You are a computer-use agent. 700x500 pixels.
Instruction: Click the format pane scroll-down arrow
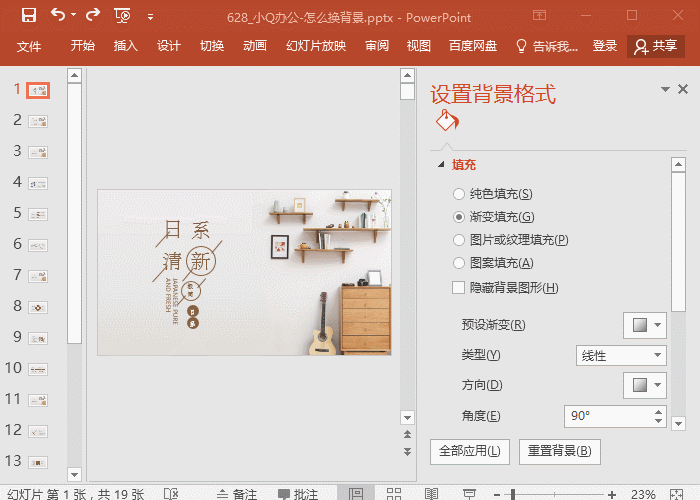pos(678,424)
